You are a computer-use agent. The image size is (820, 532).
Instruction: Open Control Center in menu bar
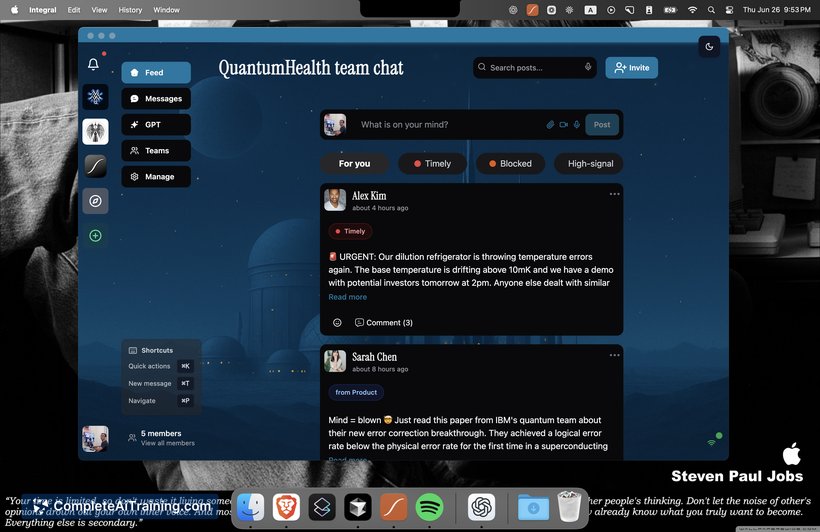(730, 9)
